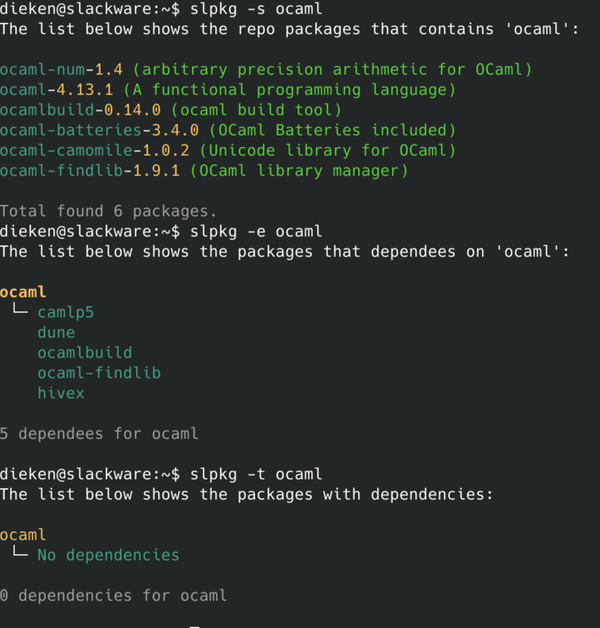
Task: Click the 'No dependencies' tree entry
Action: (x=108, y=554)
